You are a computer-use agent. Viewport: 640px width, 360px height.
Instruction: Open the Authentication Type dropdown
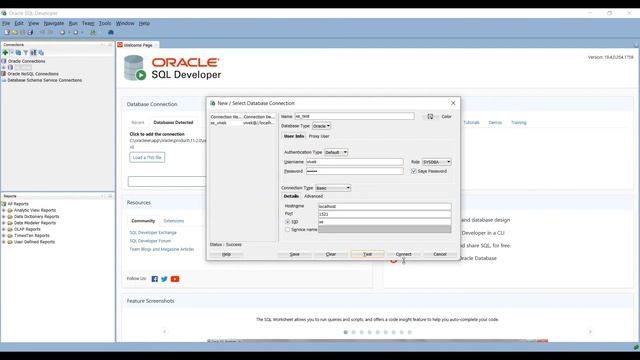point(336,152)
